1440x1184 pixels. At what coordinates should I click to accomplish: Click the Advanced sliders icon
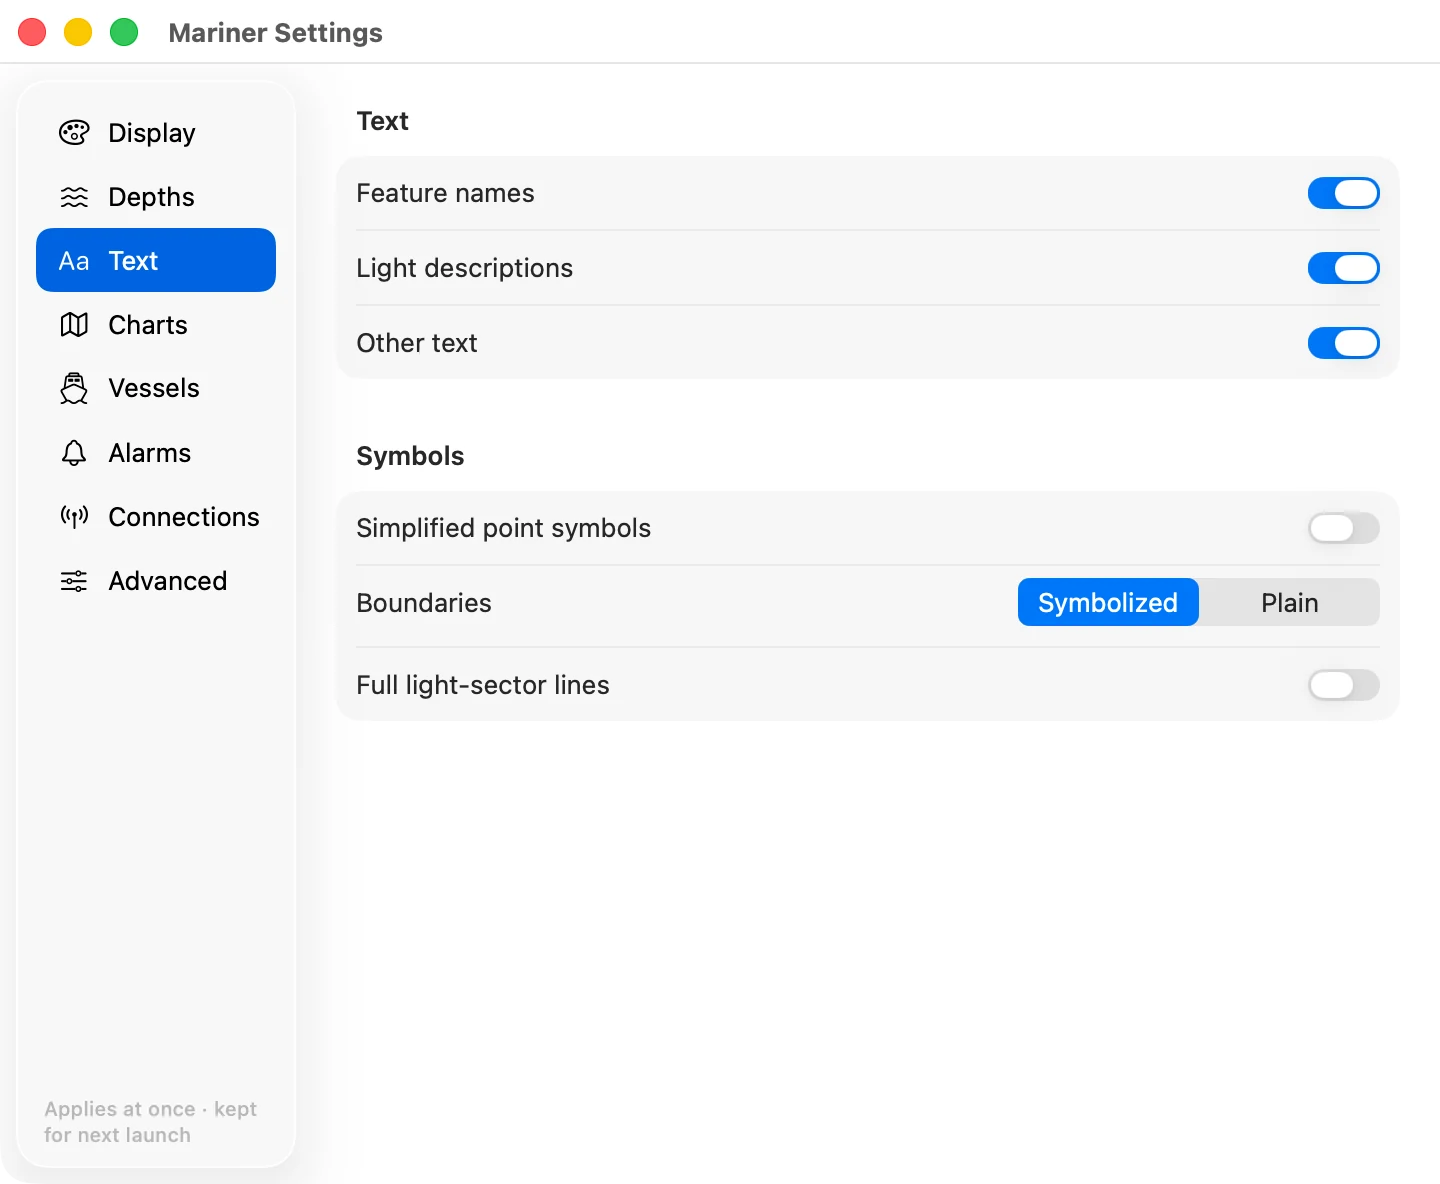[74, 581]
